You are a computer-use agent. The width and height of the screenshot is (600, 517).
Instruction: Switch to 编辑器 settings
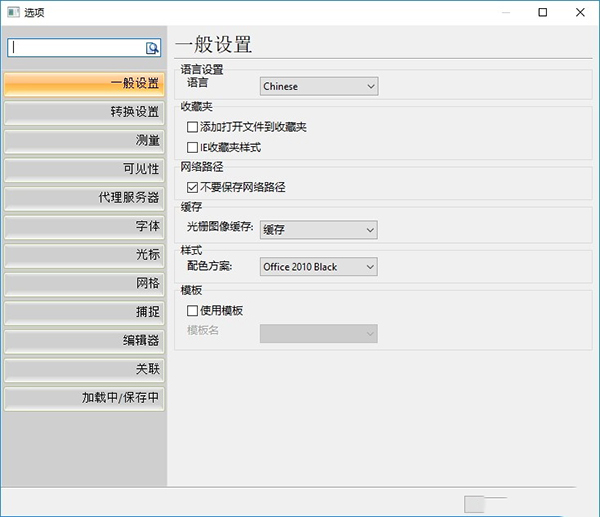click(84, 341)
